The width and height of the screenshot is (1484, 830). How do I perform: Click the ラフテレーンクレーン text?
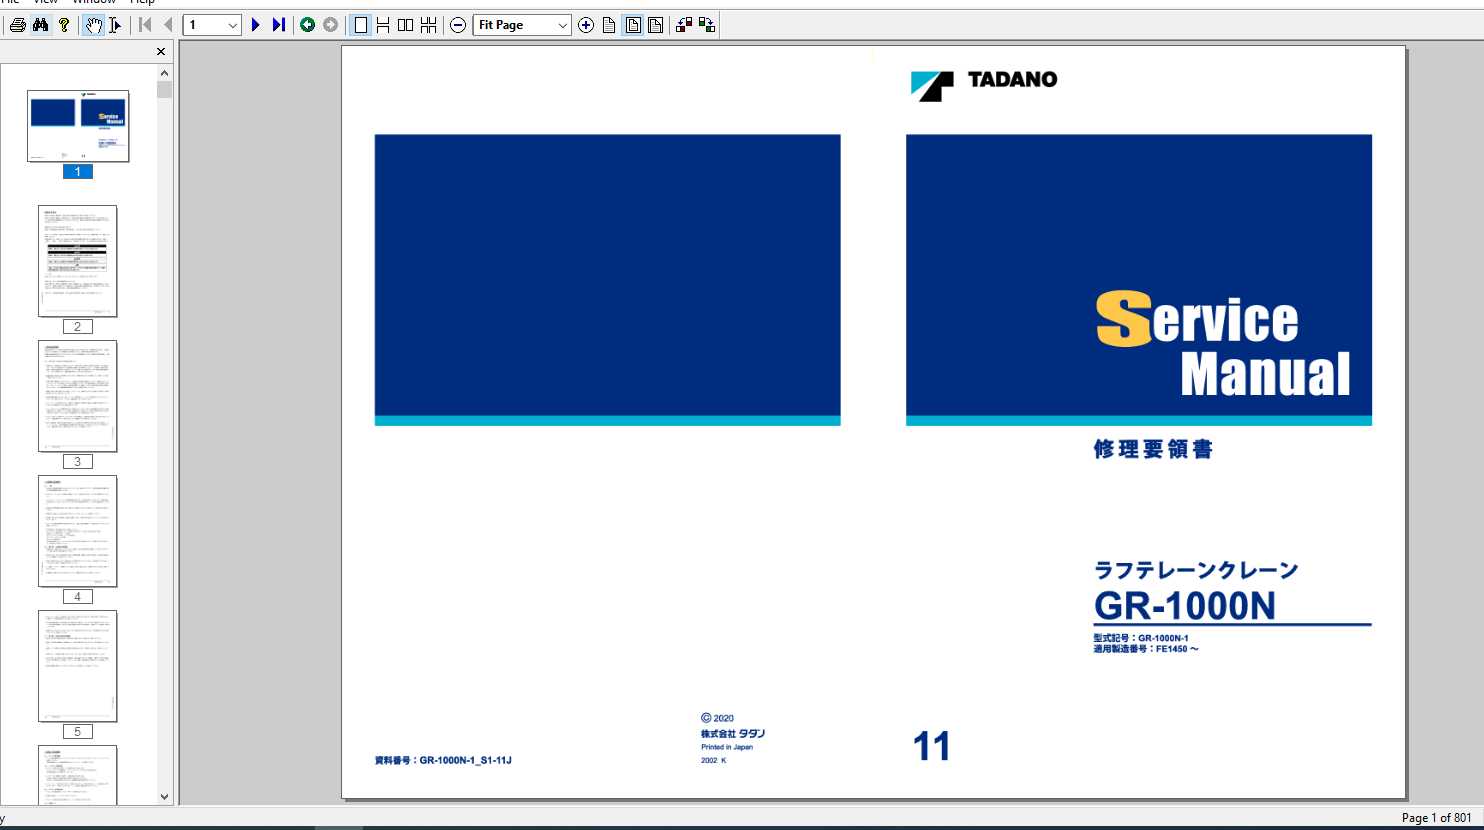[x=1196, y=571]
